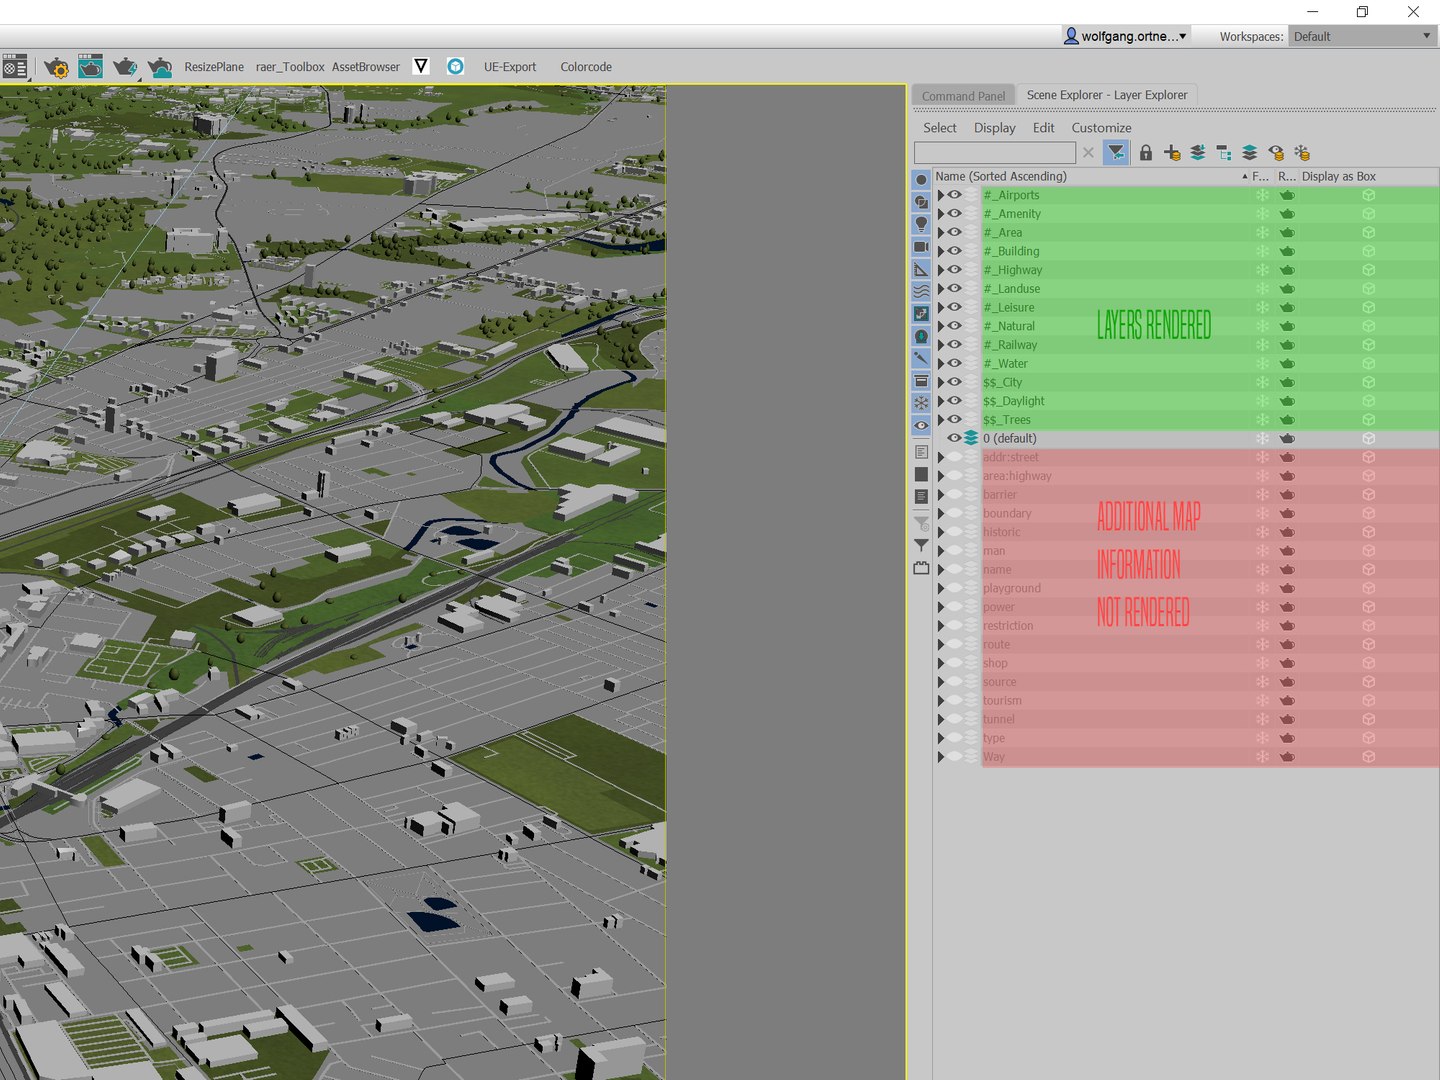Open the Rendered Frame Window icon
The height and width of the screenshot is (1080, 1440).
[90, 67]
